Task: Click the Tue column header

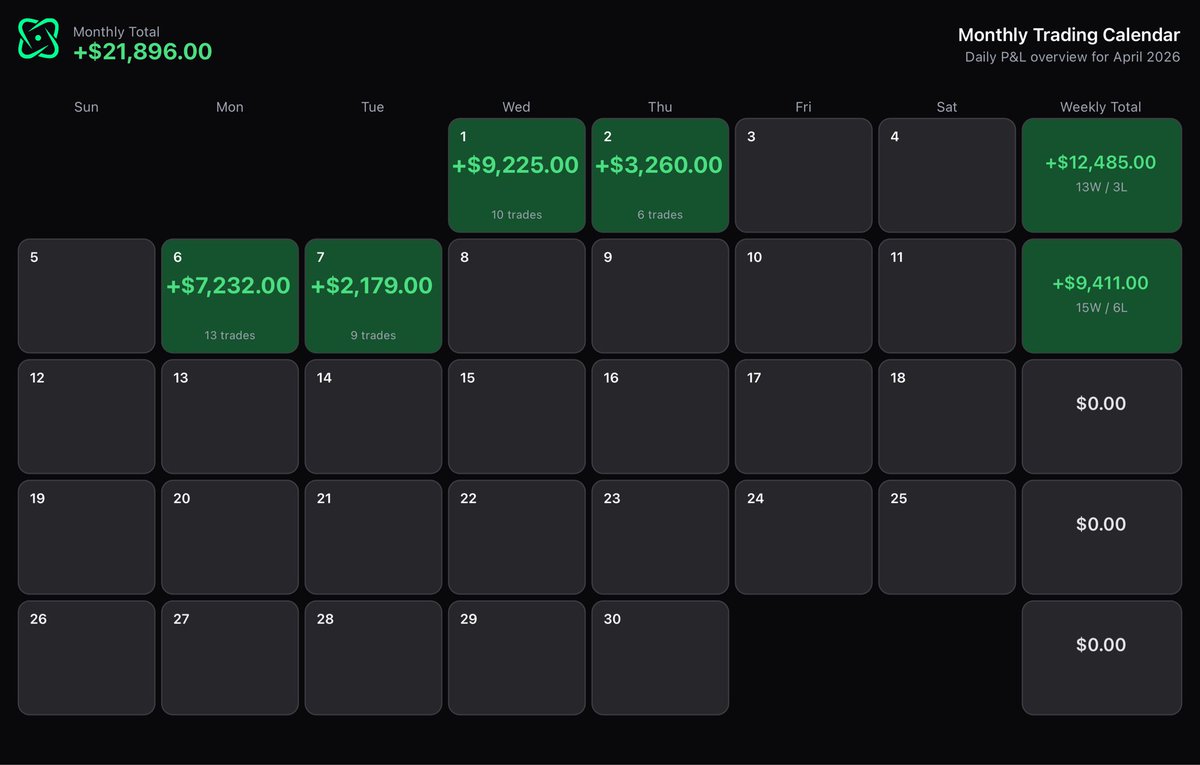Action: [373, 107]
